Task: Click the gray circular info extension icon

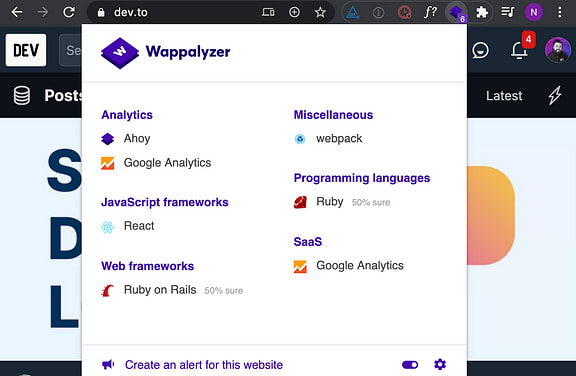Action: [x=378, y=13]
